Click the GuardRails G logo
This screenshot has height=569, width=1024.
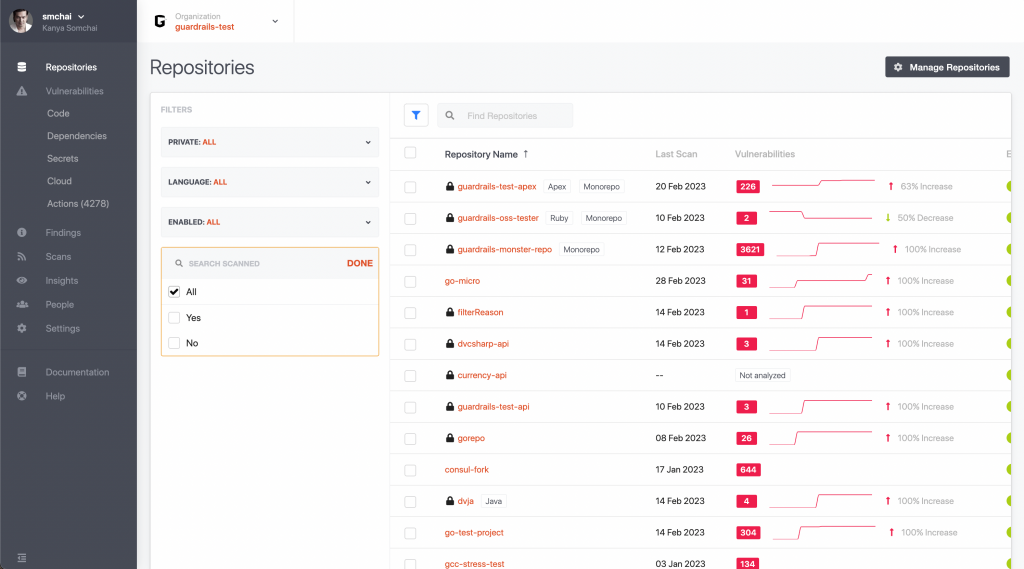(160, 22)
